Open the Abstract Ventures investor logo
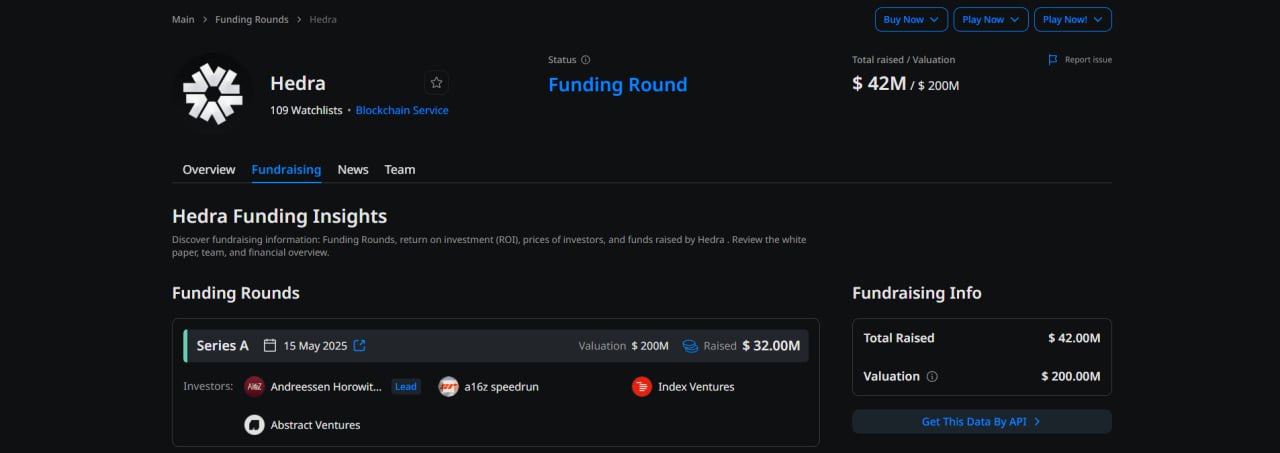This screenshot has height=453, width=1280. [x=254, y=425]
